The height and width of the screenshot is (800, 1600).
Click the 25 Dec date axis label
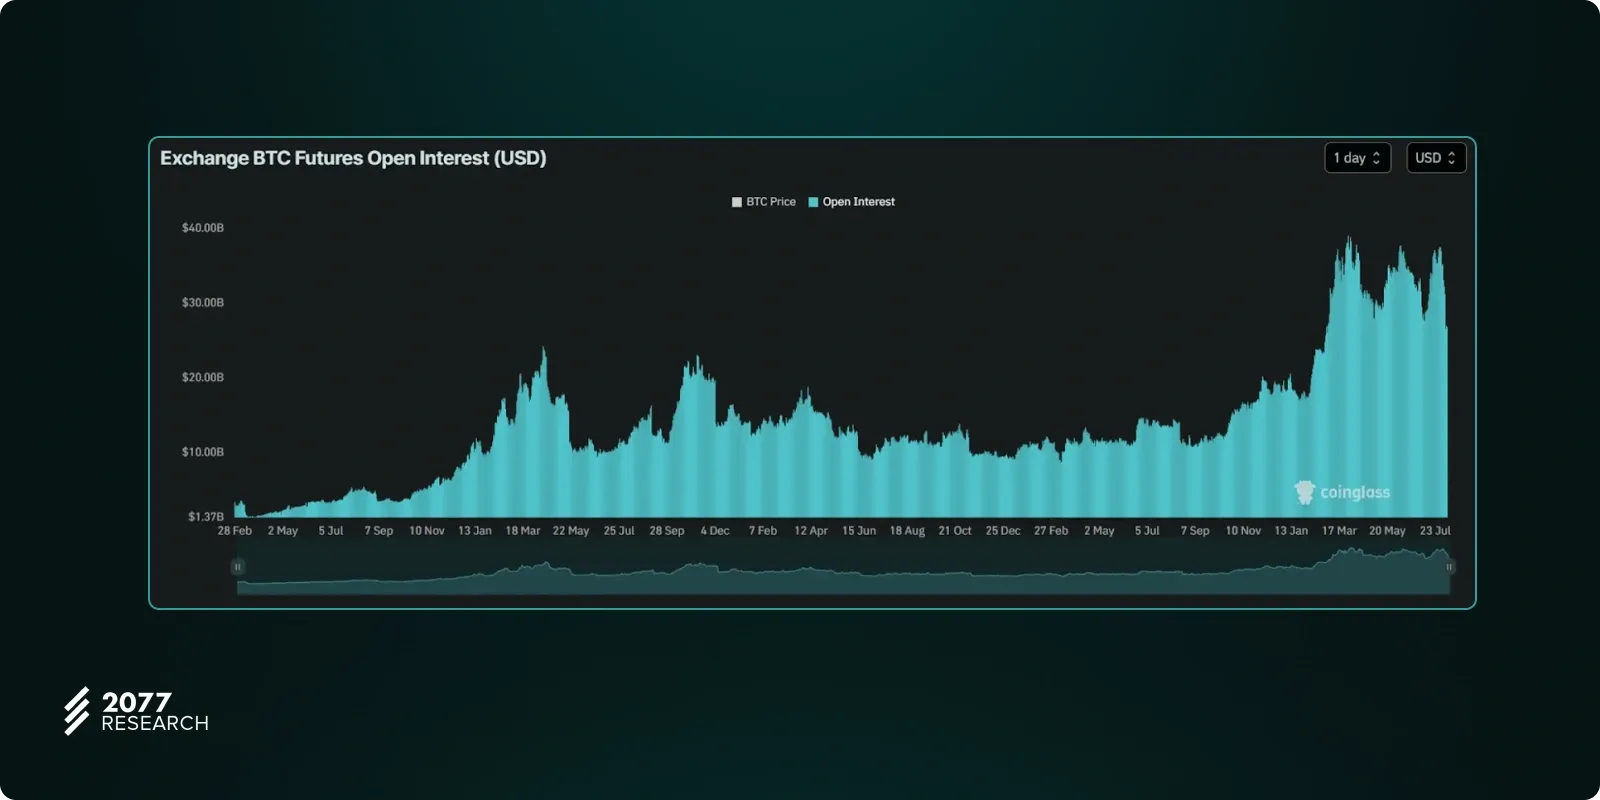[1003, 531]
